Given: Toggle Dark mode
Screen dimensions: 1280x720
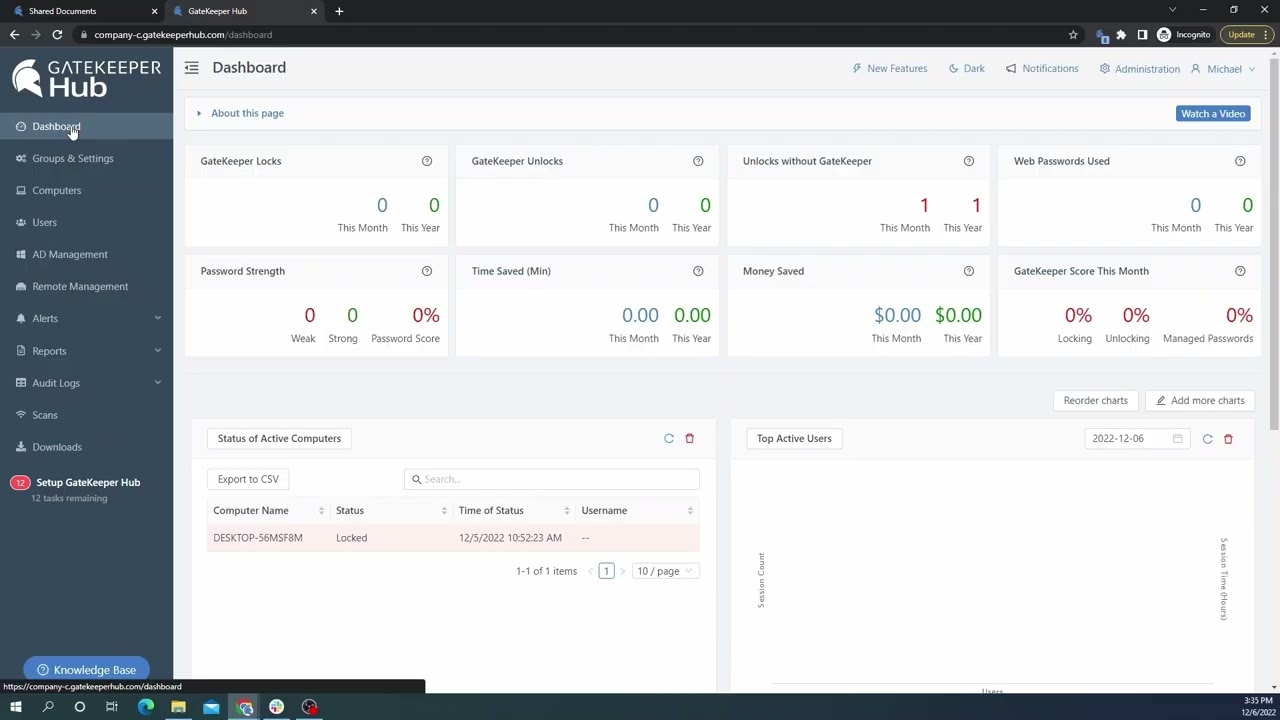Looking at the screenshot, I should coord(966,69).
